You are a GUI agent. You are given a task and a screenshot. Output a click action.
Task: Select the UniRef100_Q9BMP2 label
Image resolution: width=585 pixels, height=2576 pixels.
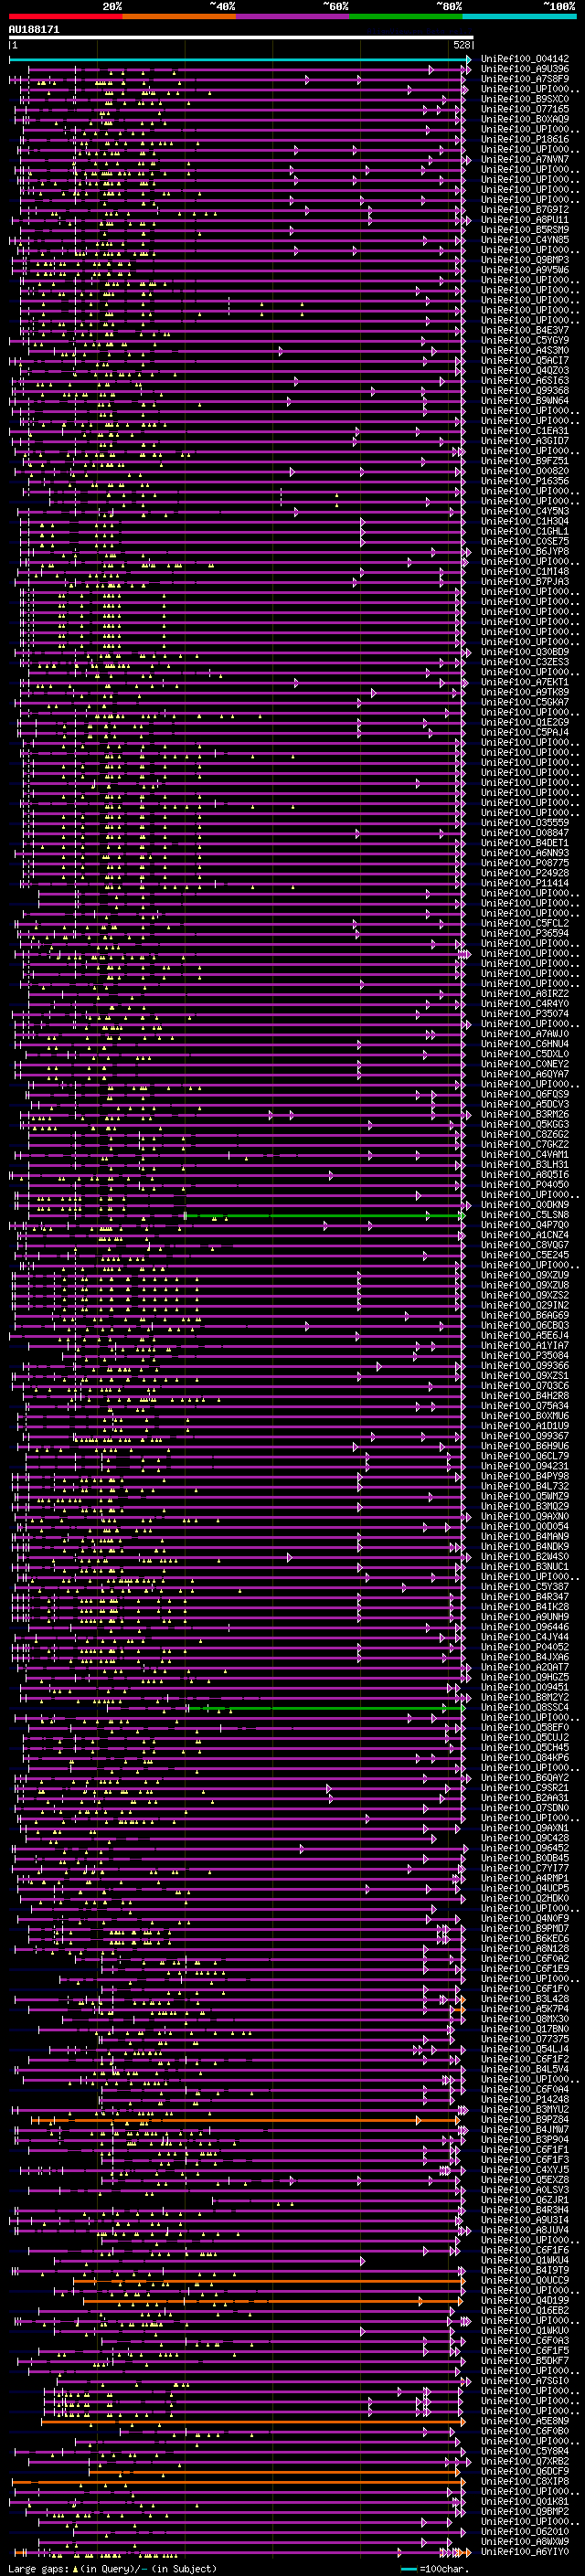pos(525,2511)
